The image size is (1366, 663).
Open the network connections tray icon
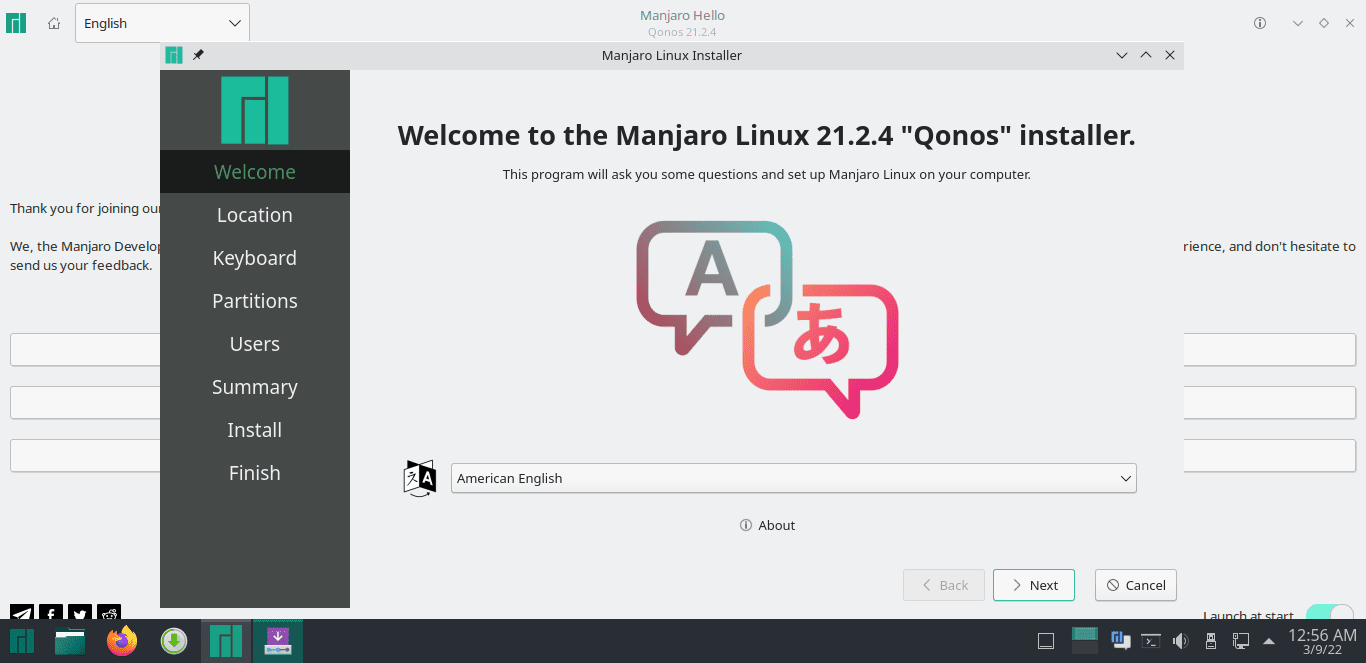click(x=1240, y=641)
